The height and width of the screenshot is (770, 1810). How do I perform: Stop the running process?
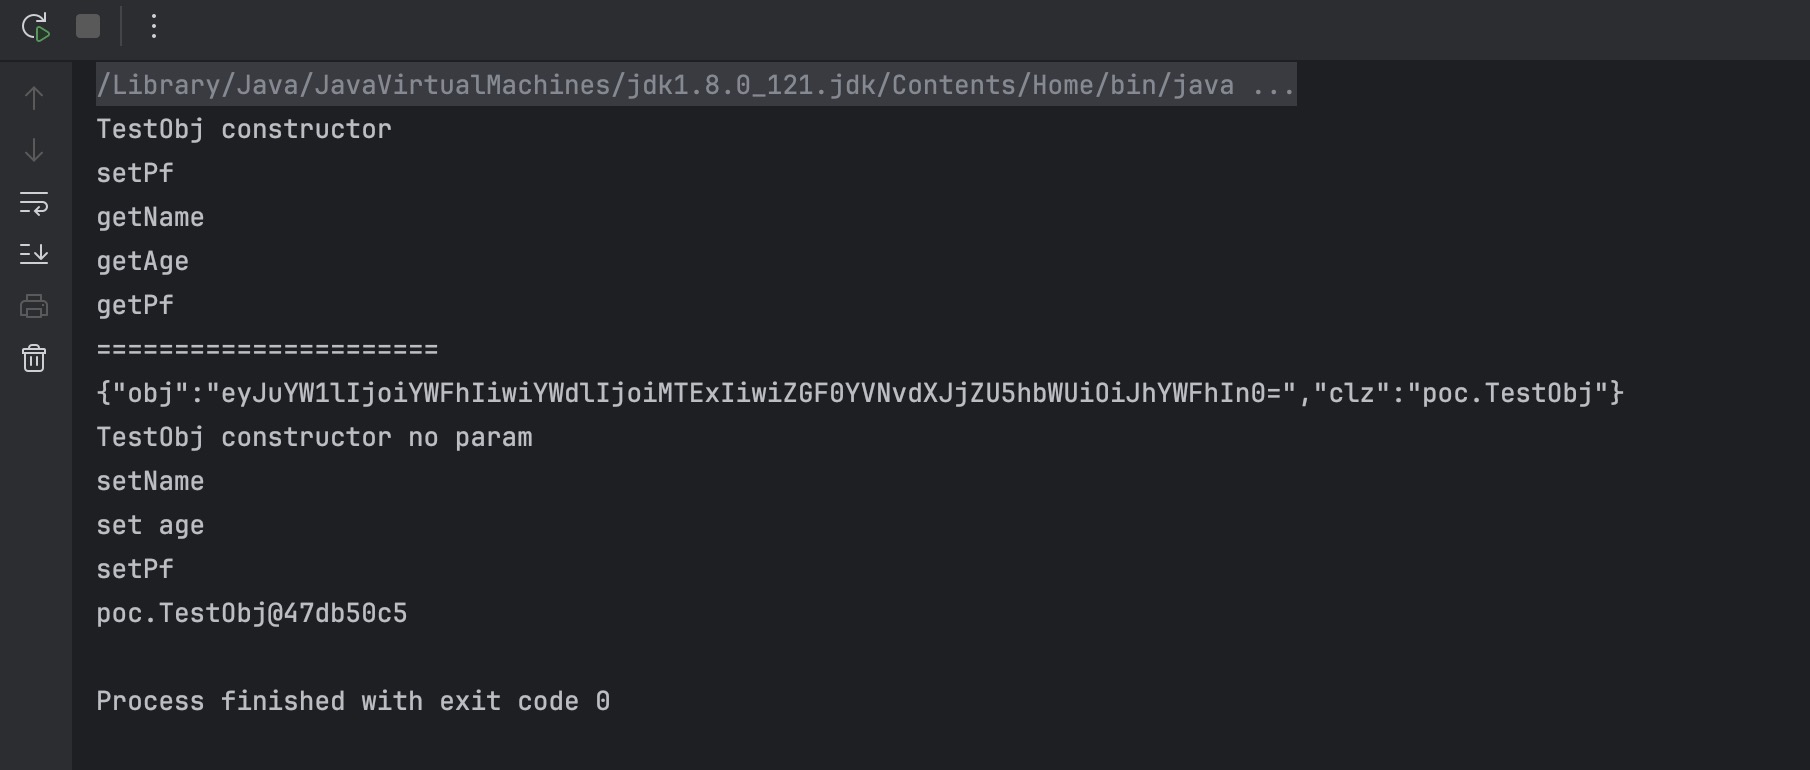coord(88,26)
